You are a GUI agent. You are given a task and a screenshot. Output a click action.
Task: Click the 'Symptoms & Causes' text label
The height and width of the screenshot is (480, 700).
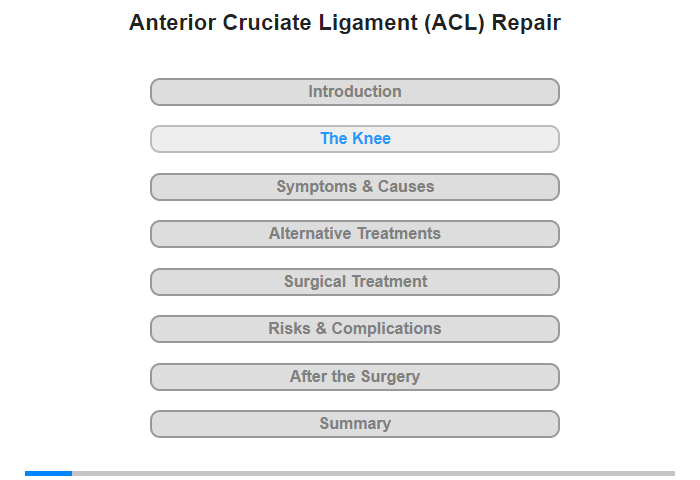tap(355, 187)
